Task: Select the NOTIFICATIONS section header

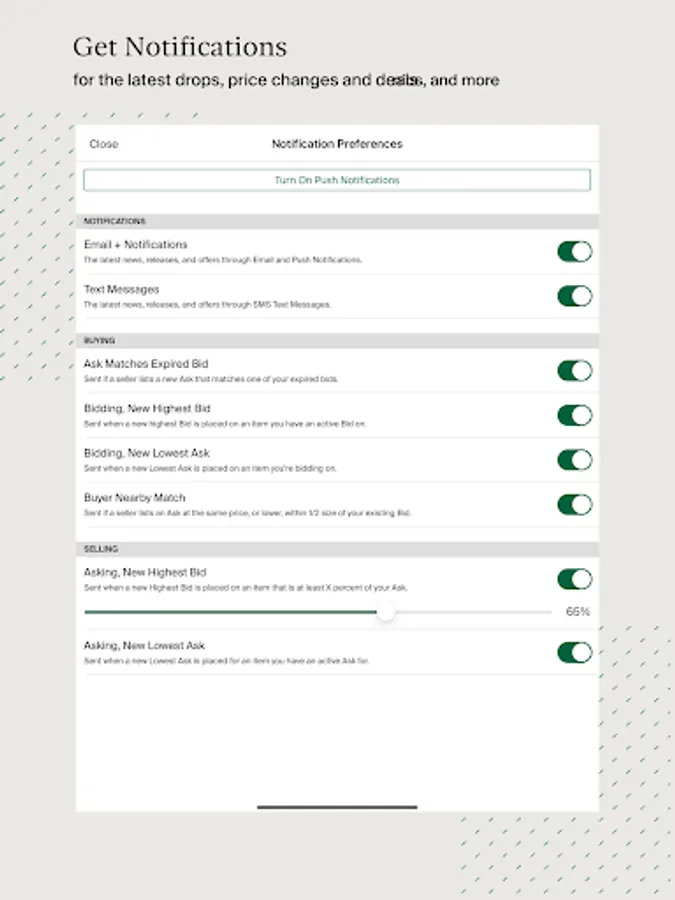Action: pyautogui.click(x=110, y=221)
